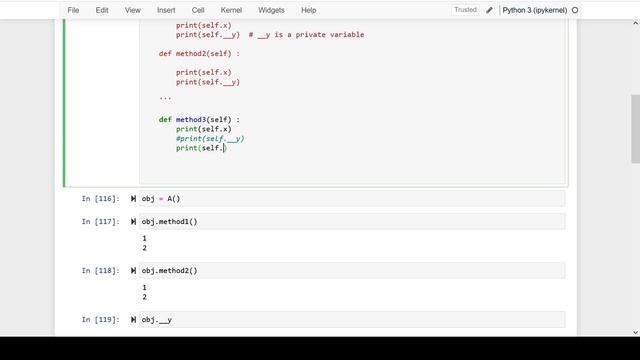The height and width of the screenshot is (360, 640).
Task: Click the vertical scrollbar thumb
Action: (635, 129)
